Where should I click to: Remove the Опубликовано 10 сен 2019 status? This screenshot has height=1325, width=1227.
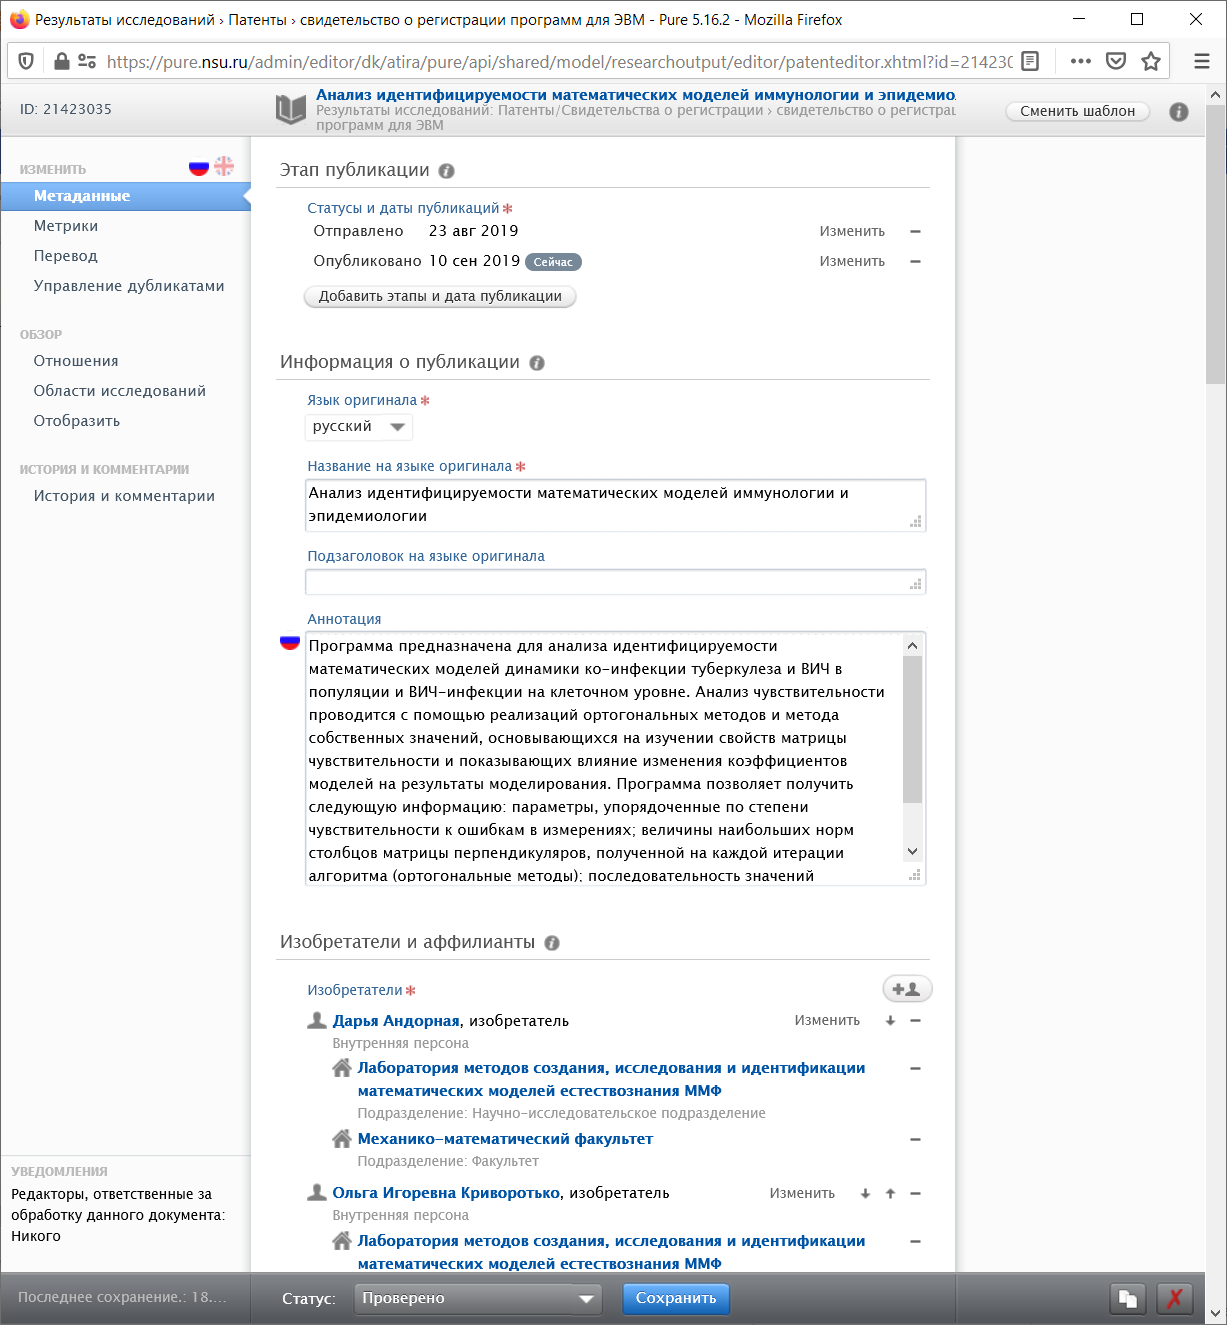pyautogui.click(x=915, y=261)
